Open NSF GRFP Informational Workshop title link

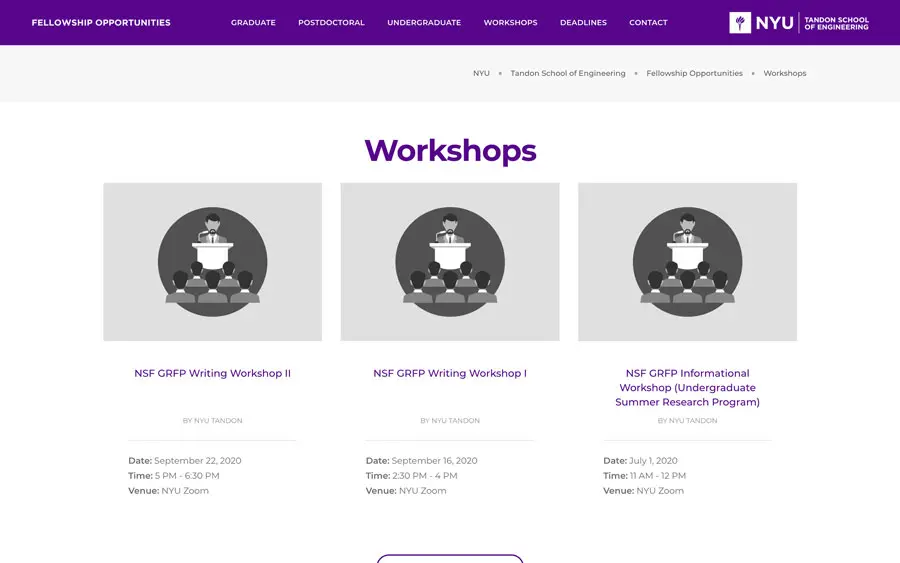[x=688, y=388]
